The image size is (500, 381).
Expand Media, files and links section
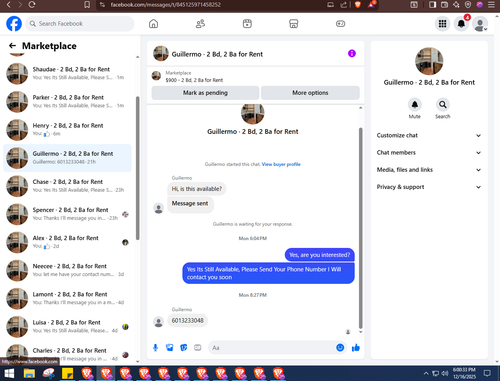(x=429, y=170)
